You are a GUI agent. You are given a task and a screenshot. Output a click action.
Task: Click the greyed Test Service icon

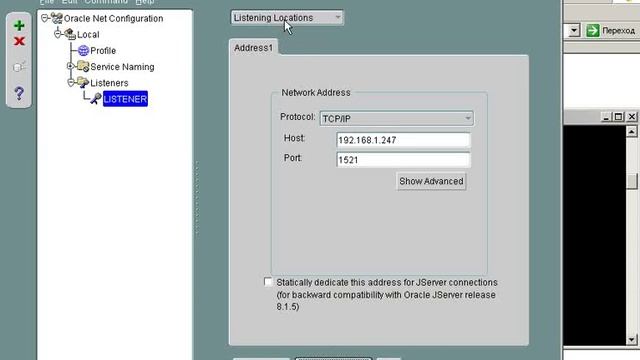point(19,67)
